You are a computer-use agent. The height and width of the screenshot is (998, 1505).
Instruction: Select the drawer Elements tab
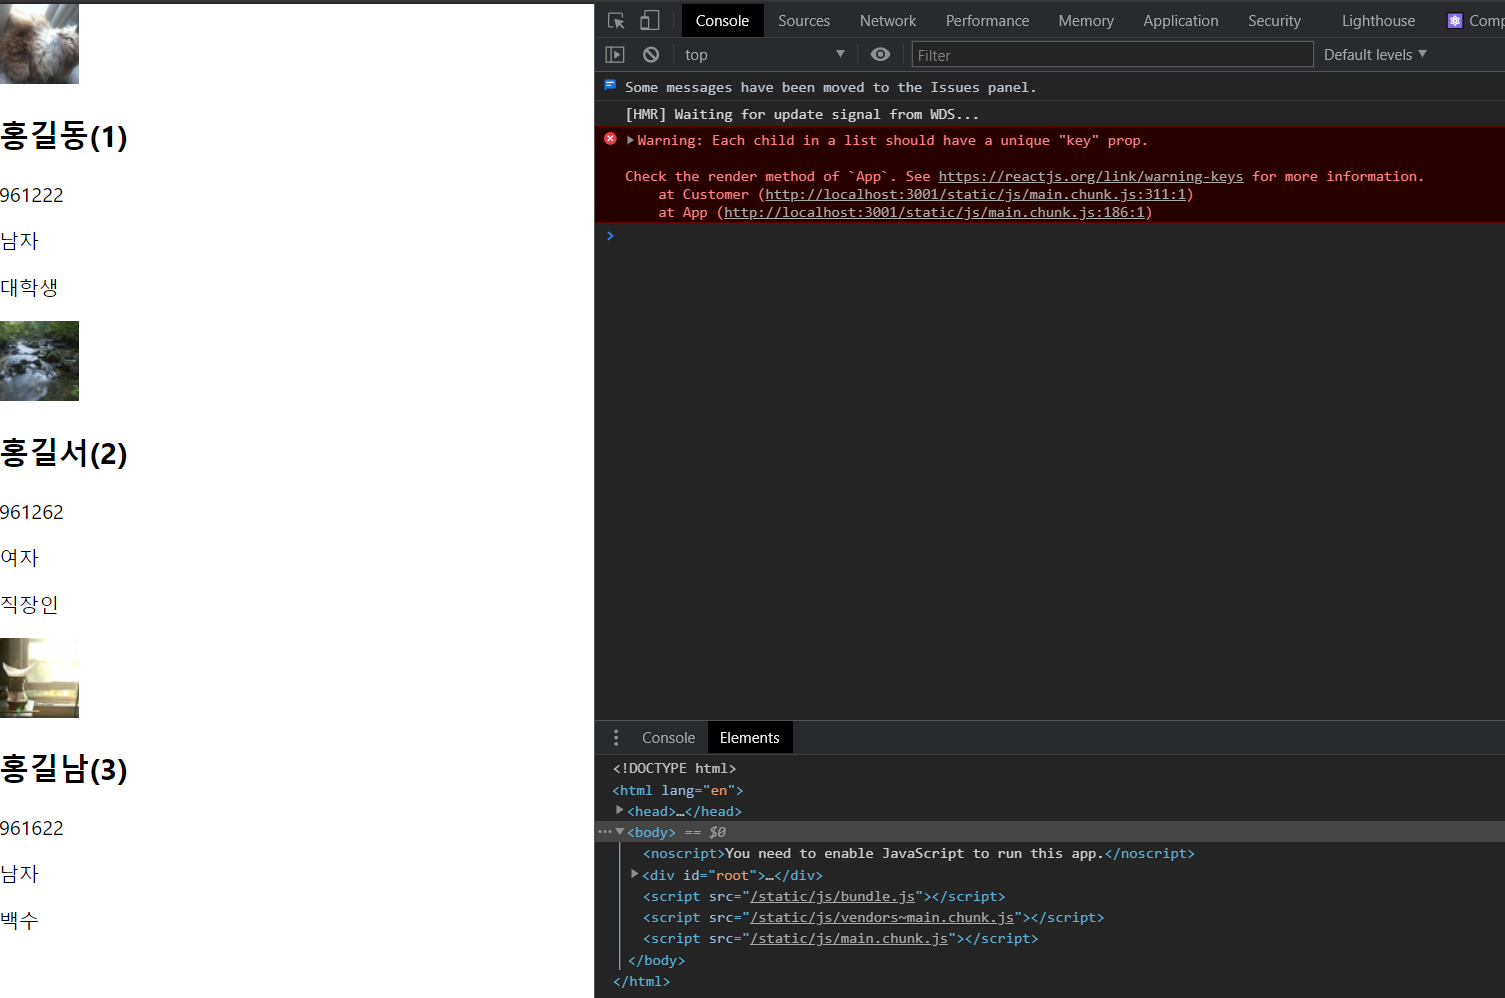[x=750, y=738]
